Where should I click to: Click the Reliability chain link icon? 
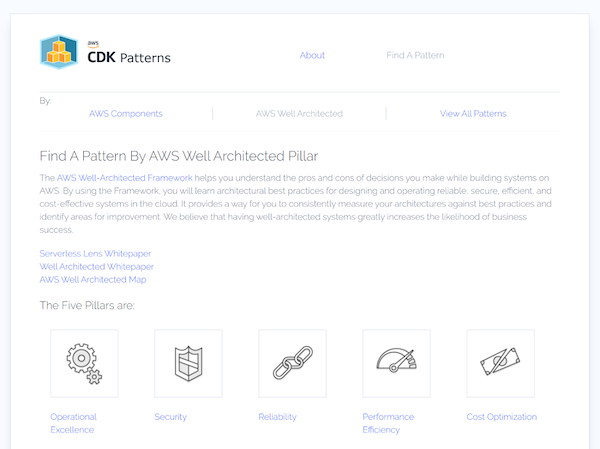click(x=292, y=363)
